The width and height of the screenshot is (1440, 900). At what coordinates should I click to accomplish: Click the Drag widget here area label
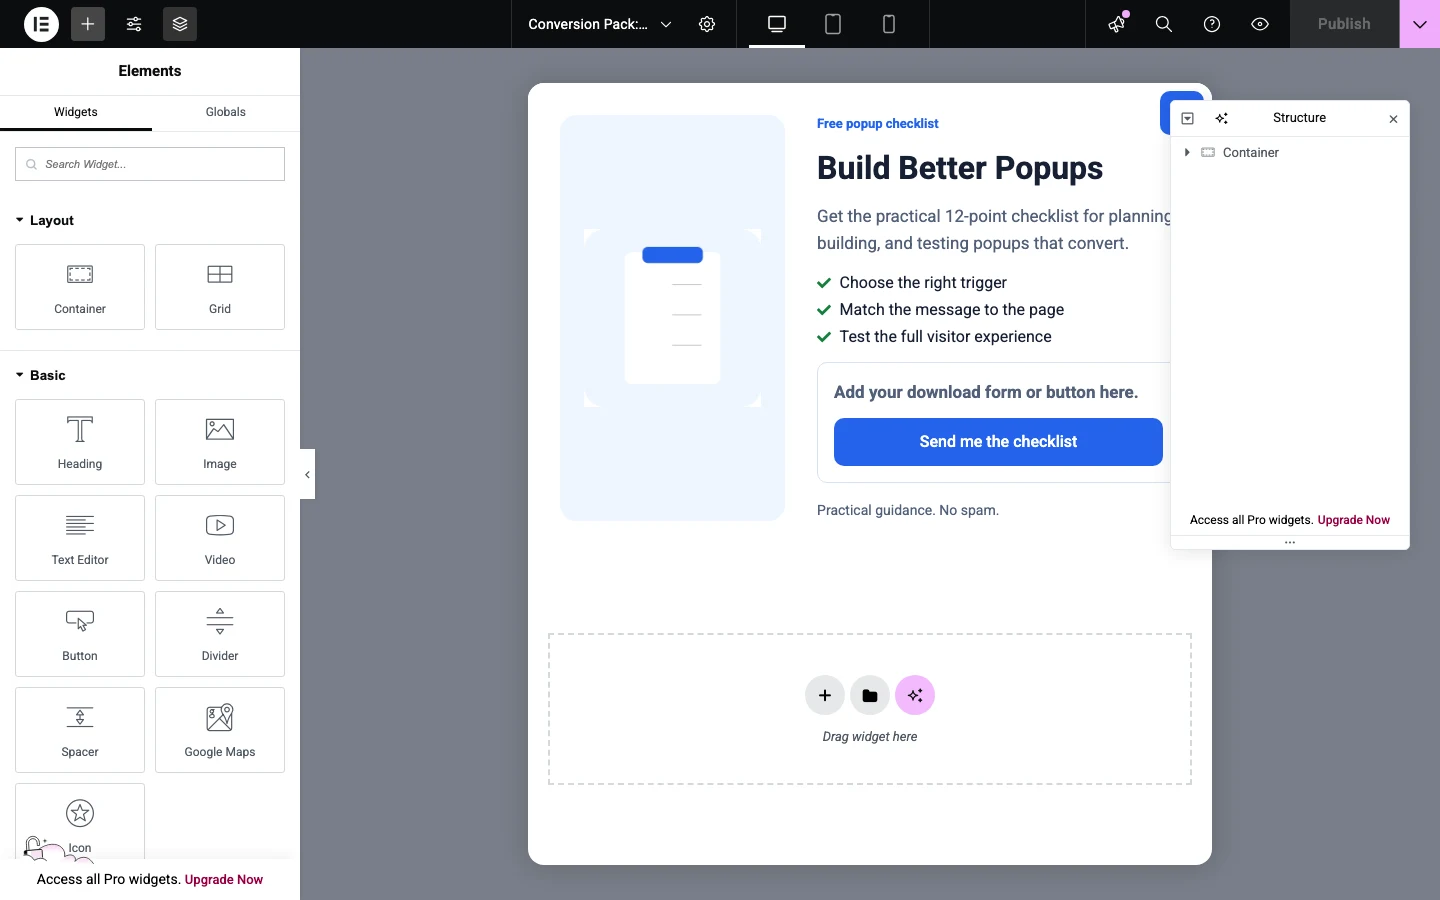click(870, 737)
